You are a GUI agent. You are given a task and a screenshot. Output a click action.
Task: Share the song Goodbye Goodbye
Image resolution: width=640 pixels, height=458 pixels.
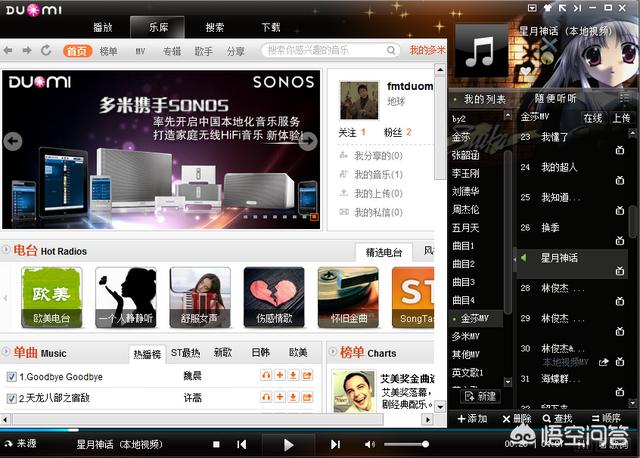tap(307, 375)
